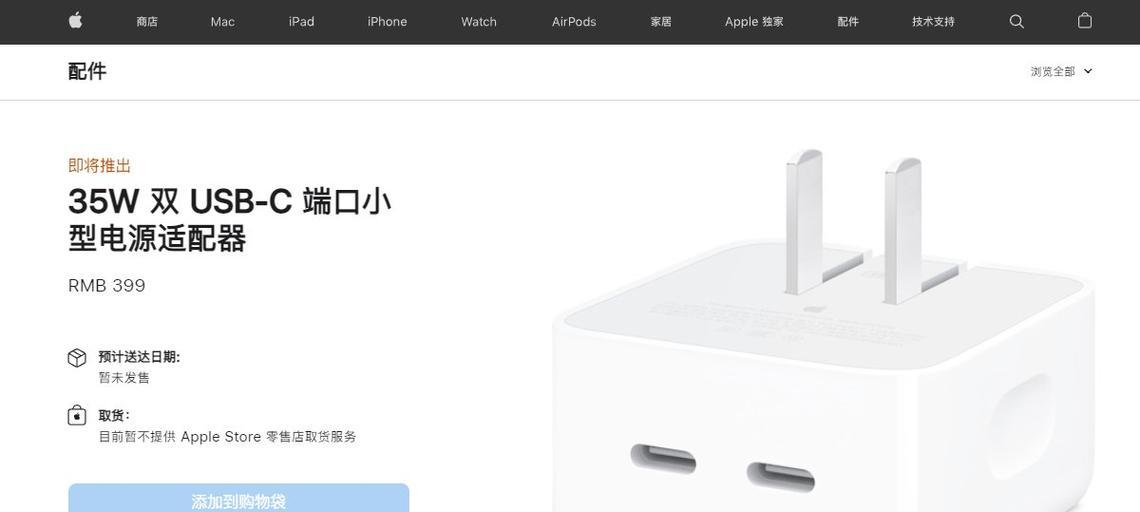Open the search magnifier icon
Image resolution: width=1140 pixels, height=512 pixels.
pyautogui.click(x=1016, y=22)
